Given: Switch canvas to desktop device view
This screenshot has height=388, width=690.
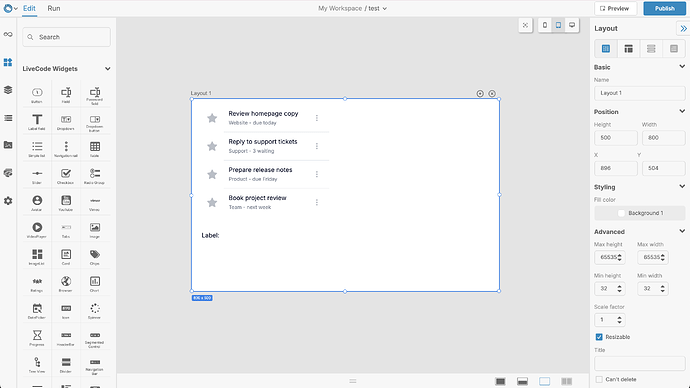Looking at the screenshot, I should [572, 25].
